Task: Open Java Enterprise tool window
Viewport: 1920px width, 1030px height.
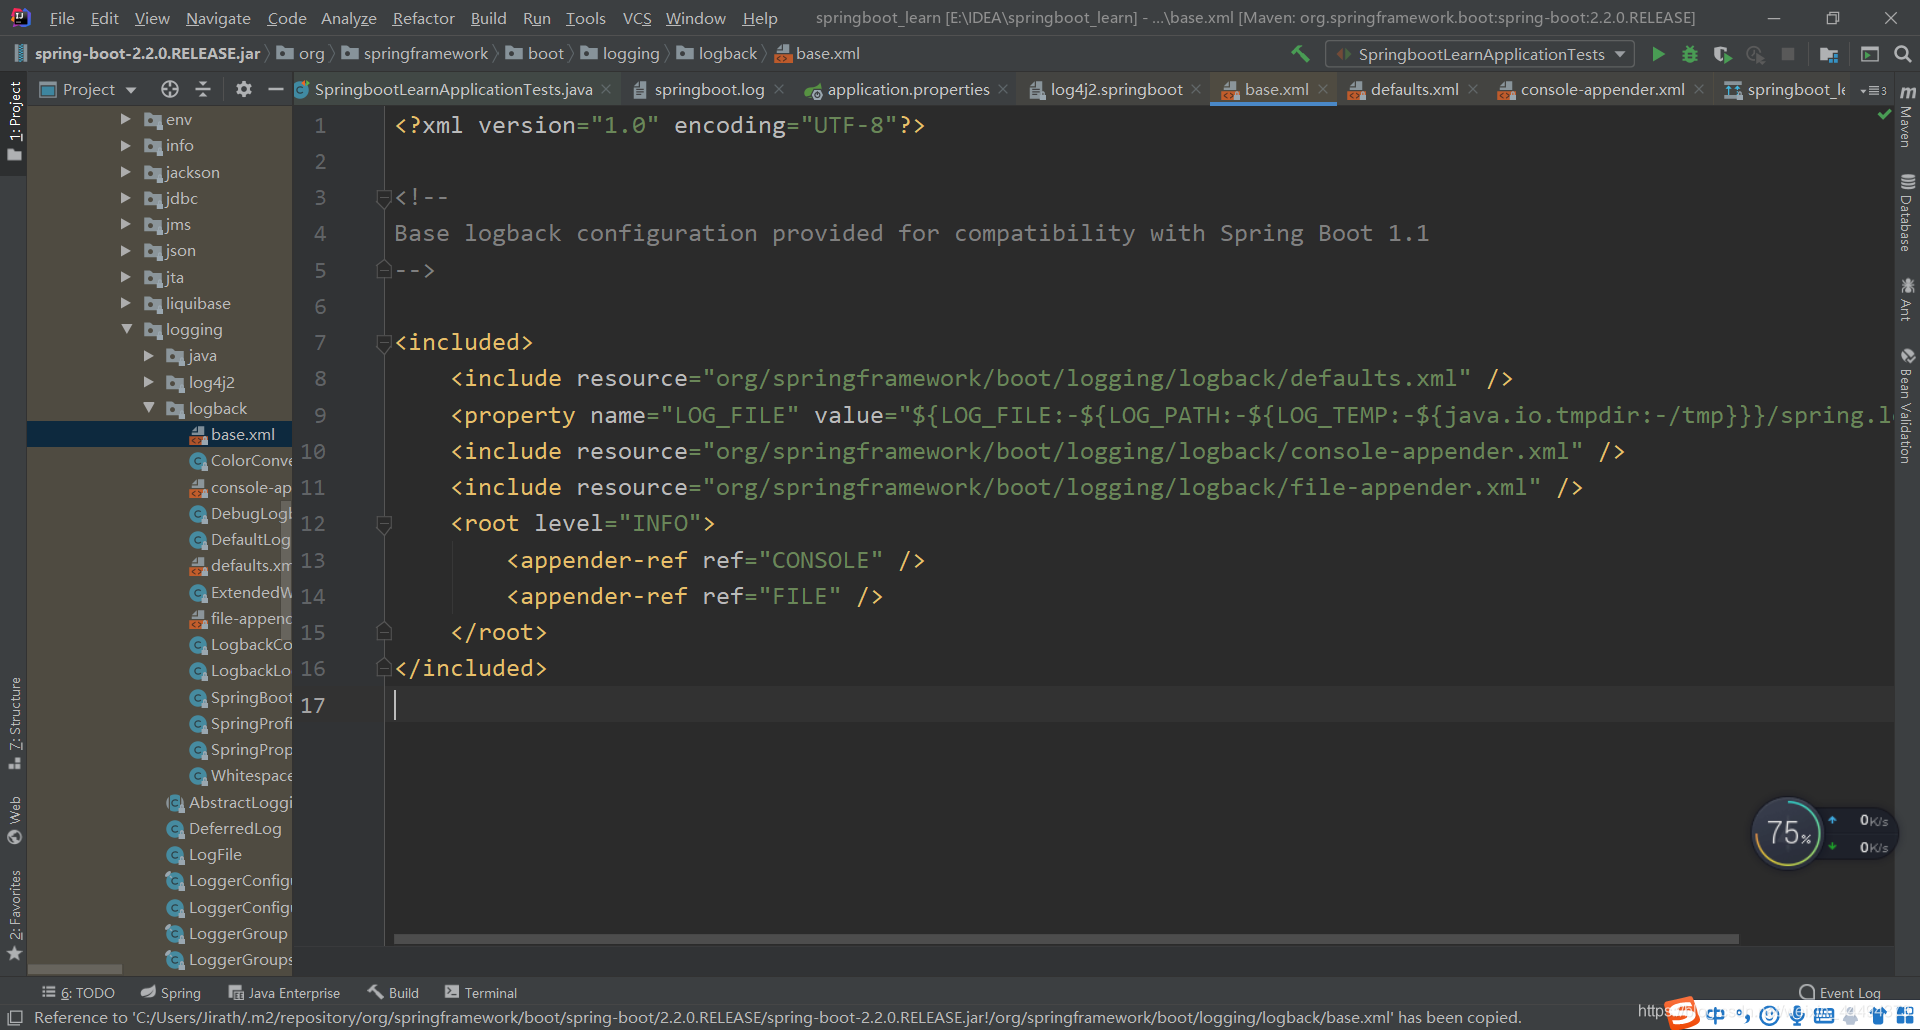Action: click(284, 993)
